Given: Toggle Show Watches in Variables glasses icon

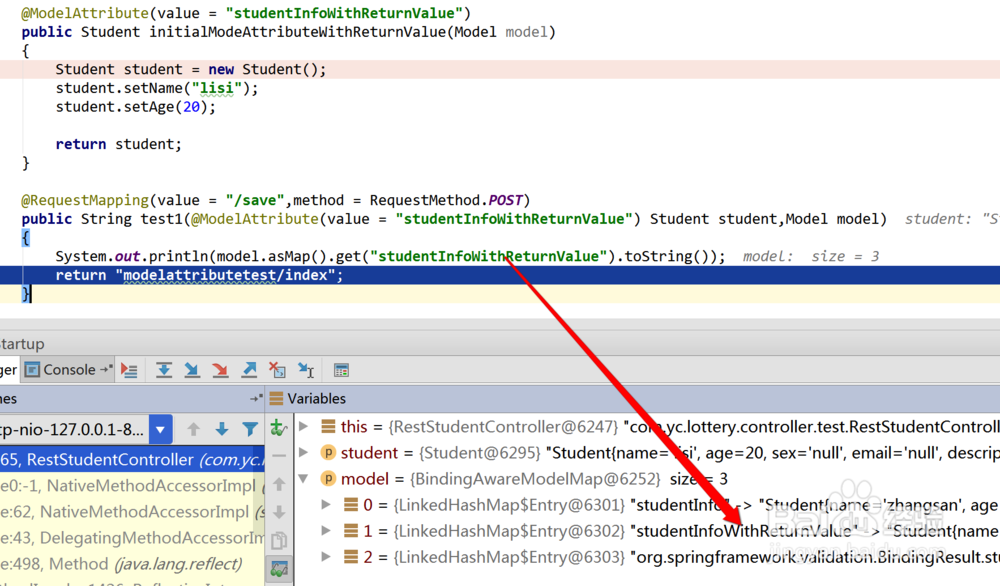Looking at the screenshot, I should click(279, 569).
